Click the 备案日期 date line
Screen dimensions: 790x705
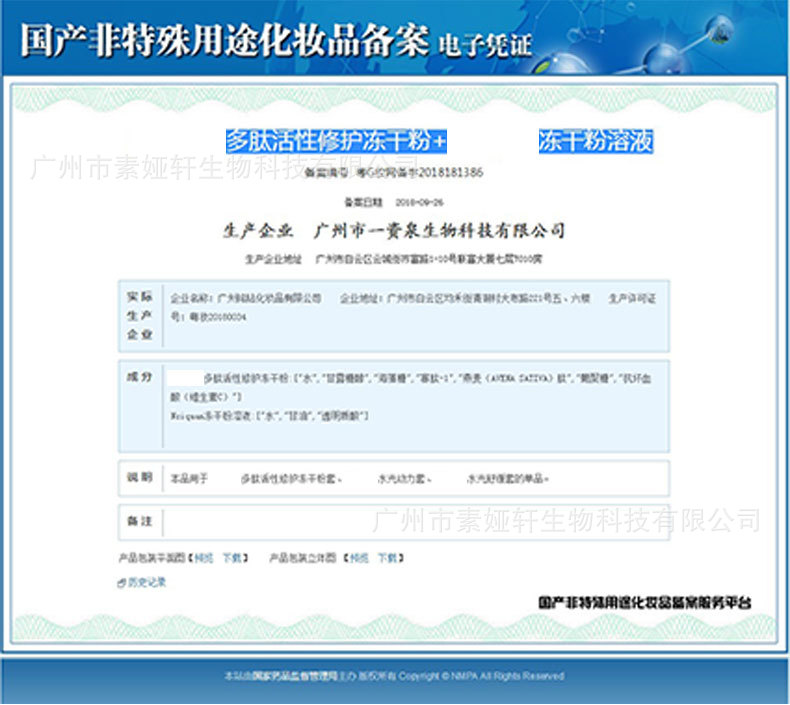coord(393,203)
